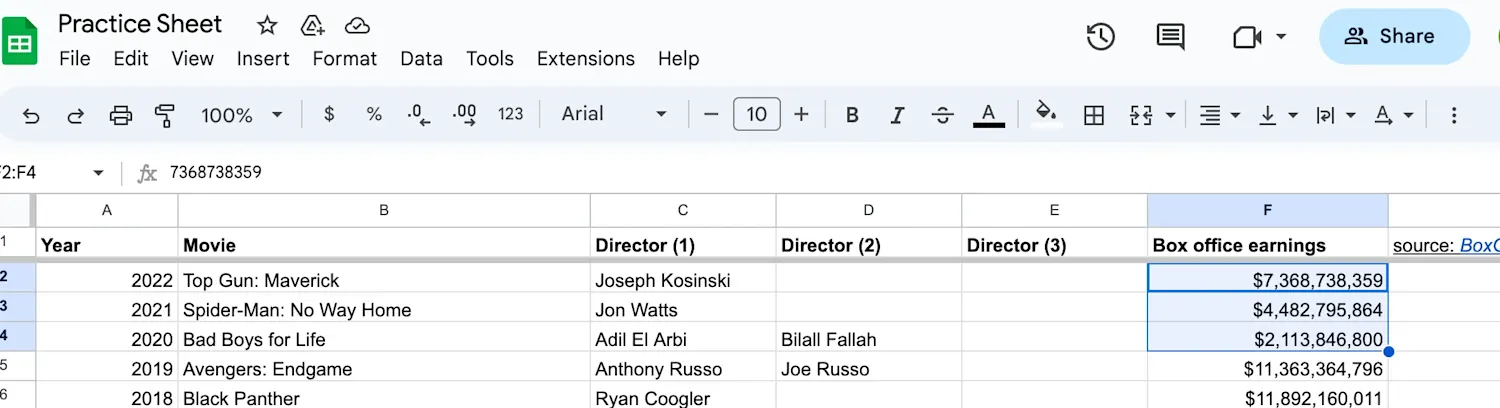Check the cloud save status icon
Screen dimensions: 1500x408
(x=357, y=25)
